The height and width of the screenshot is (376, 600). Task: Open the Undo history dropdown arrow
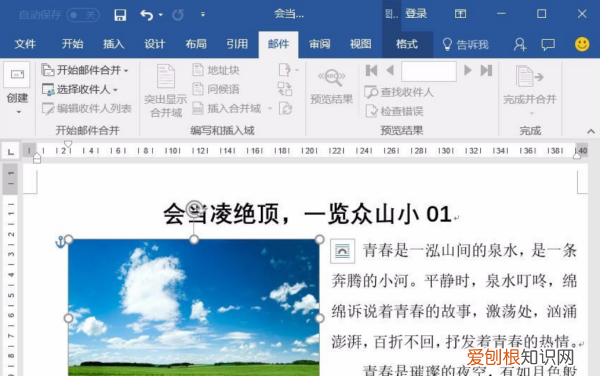(x=161, y=15)
